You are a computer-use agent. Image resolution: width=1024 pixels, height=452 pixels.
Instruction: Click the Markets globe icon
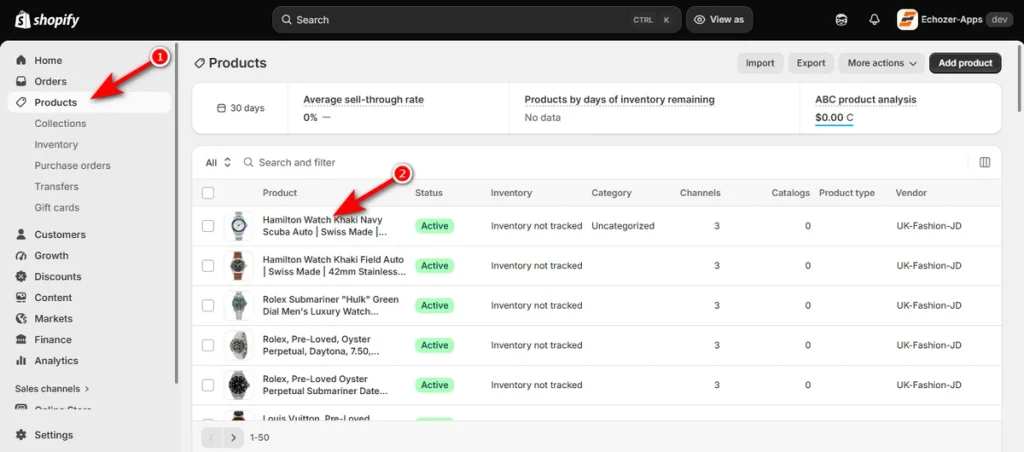22,319
